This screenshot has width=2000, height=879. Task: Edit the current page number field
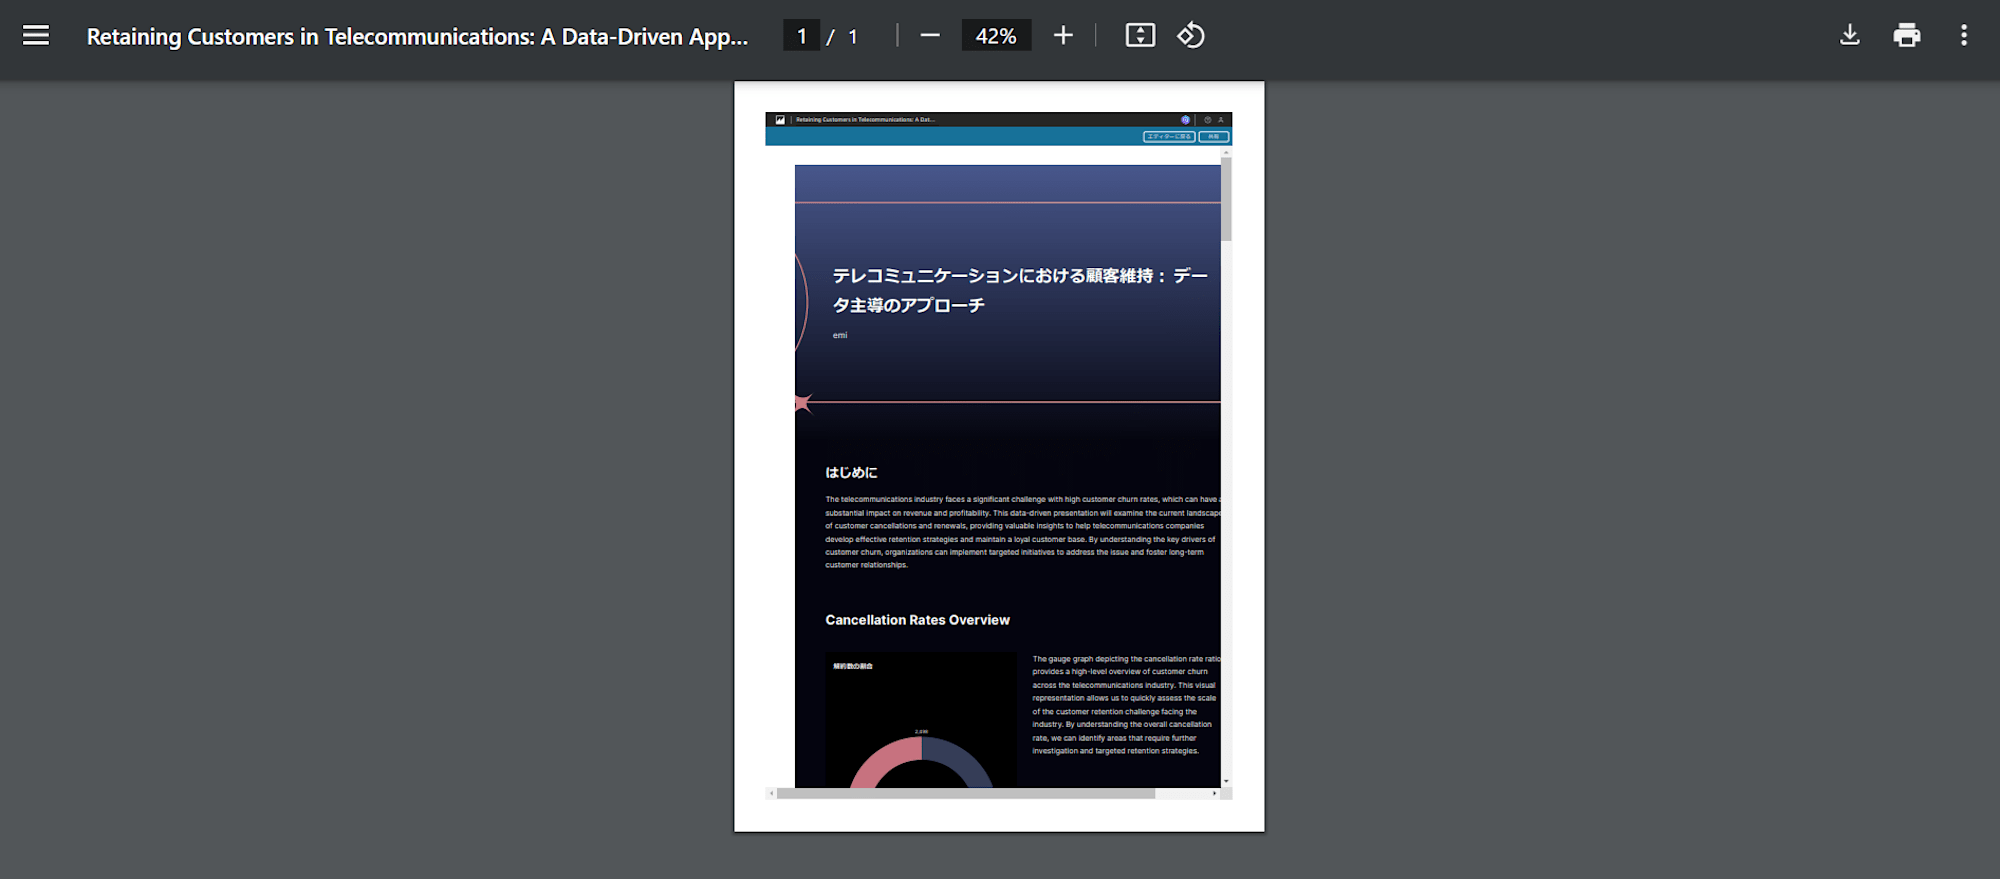click(x=801, y=36)
